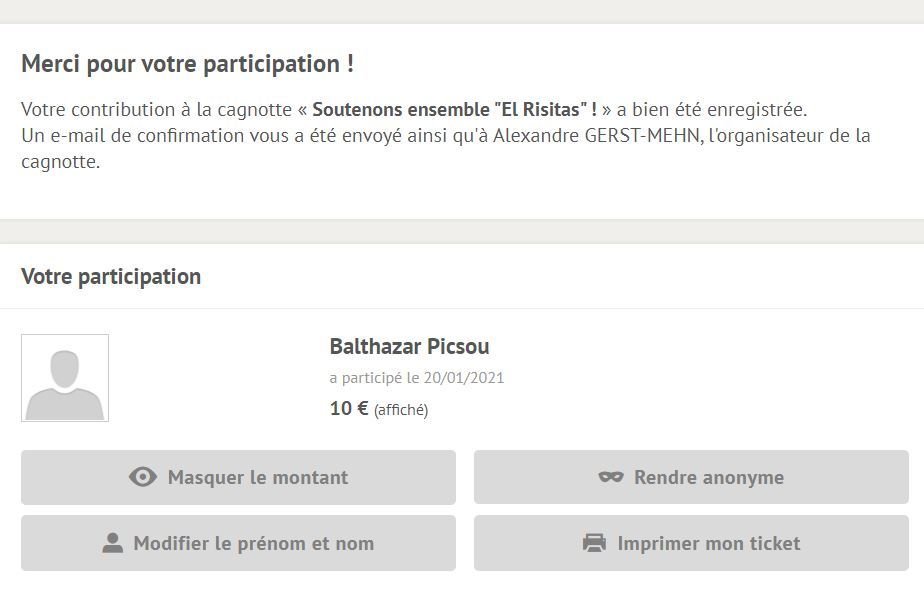Image resolution: width=924 pixels, height=595 pixels.
Task: Click the participation date 20/01/2021
Action: tap(463, 378)
